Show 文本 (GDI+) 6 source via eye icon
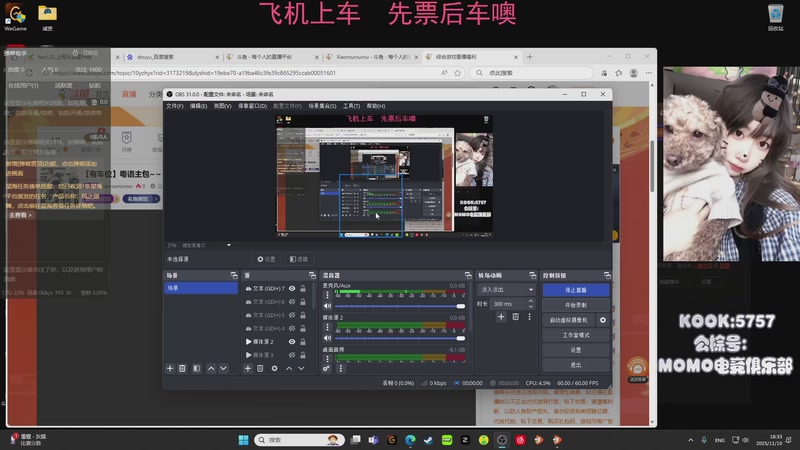The height and width of the screenshot is (450, 800). [292, 302]
